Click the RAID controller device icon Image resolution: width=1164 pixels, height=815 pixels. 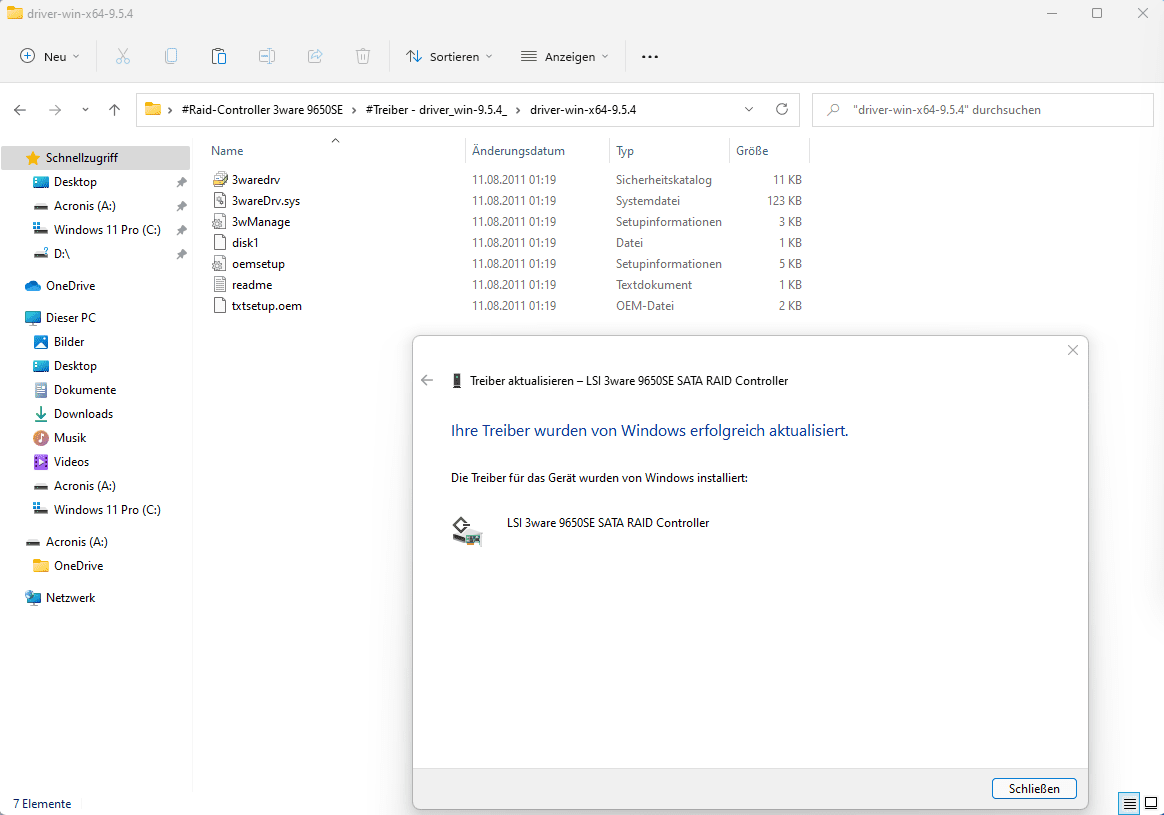[x=467, y=531]
